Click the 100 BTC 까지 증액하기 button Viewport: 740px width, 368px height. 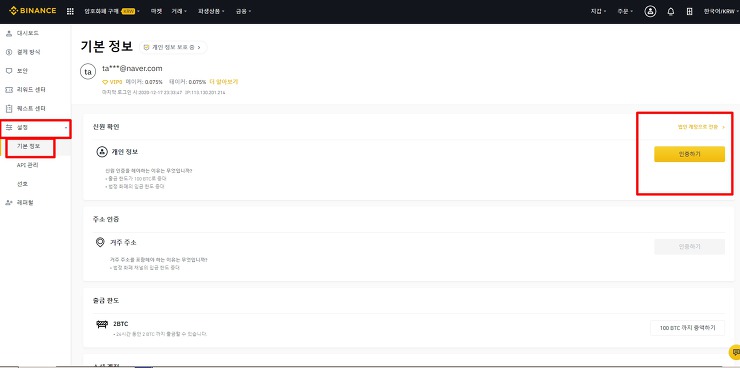(x=687, y=327)
